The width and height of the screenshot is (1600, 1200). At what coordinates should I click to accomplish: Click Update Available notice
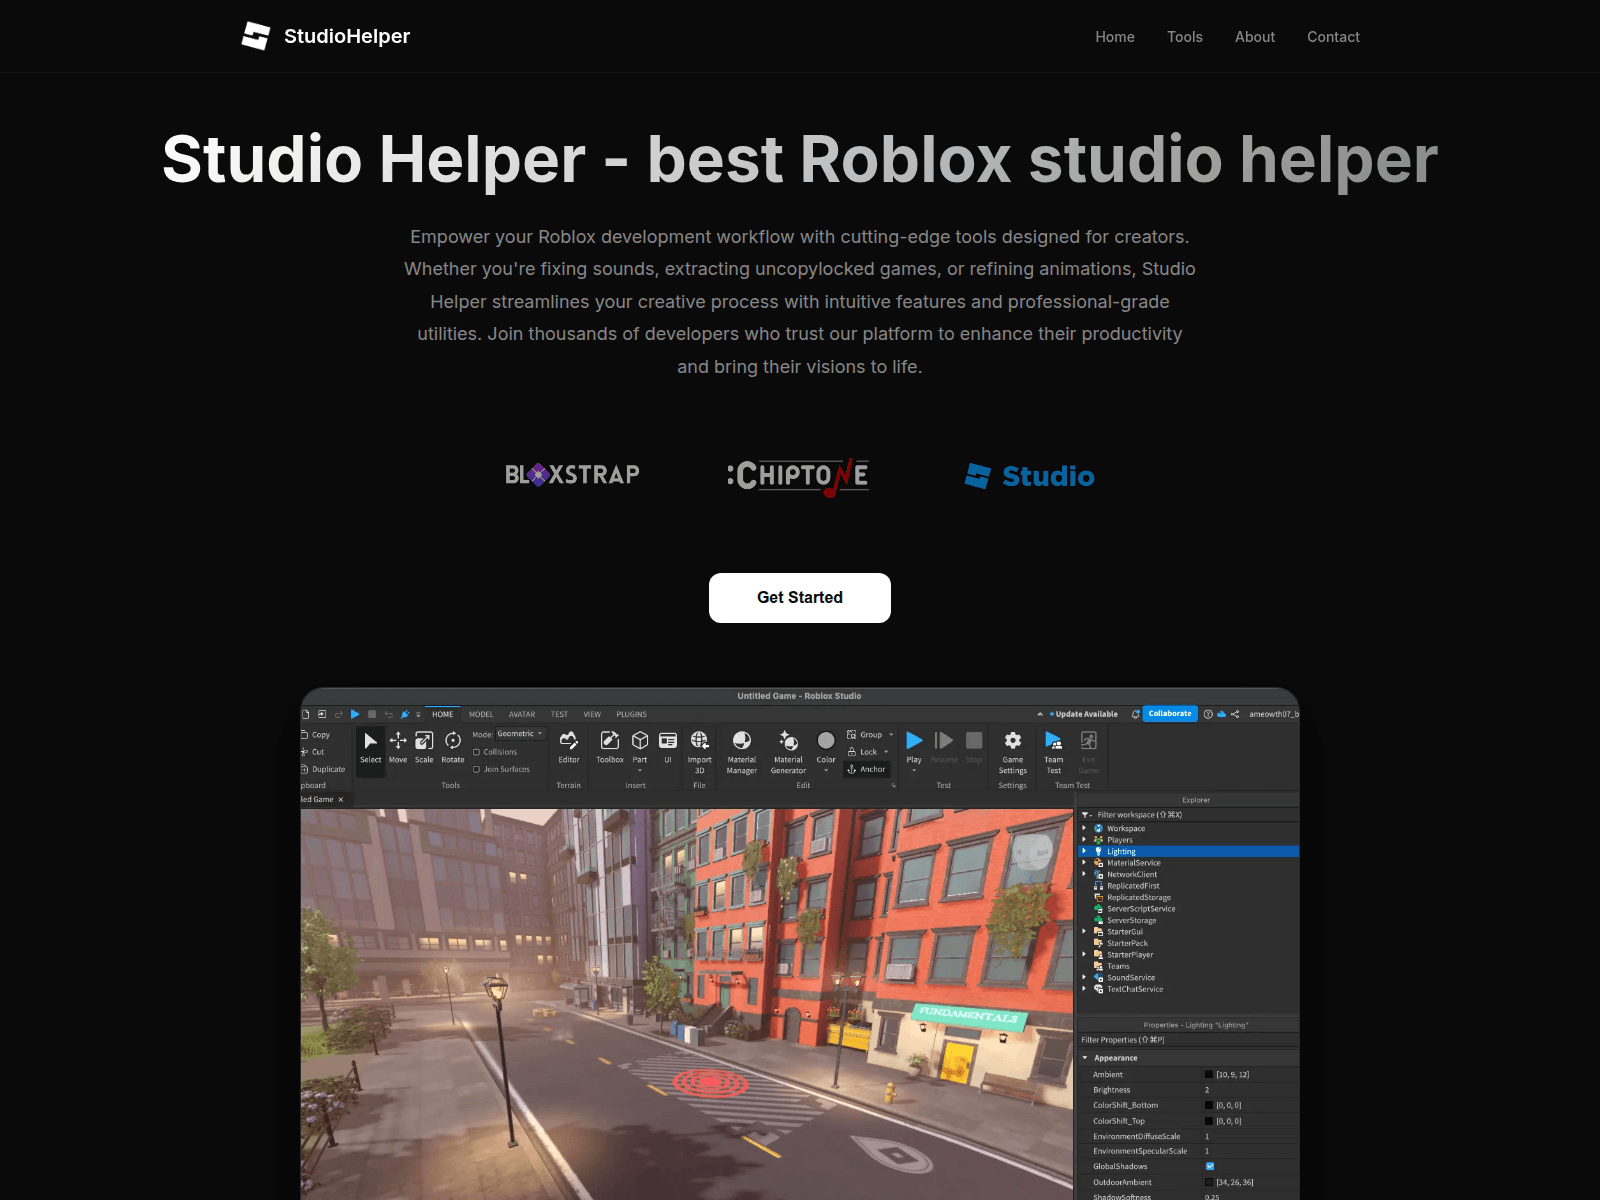1084,714
